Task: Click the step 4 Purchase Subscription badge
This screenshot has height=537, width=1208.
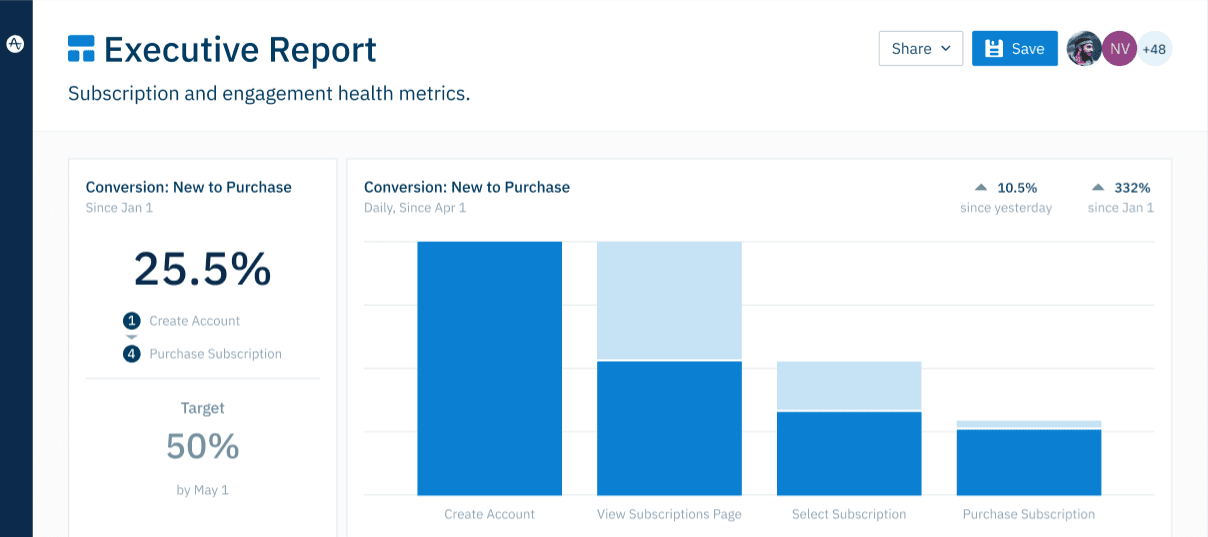Action: [132, 353]
